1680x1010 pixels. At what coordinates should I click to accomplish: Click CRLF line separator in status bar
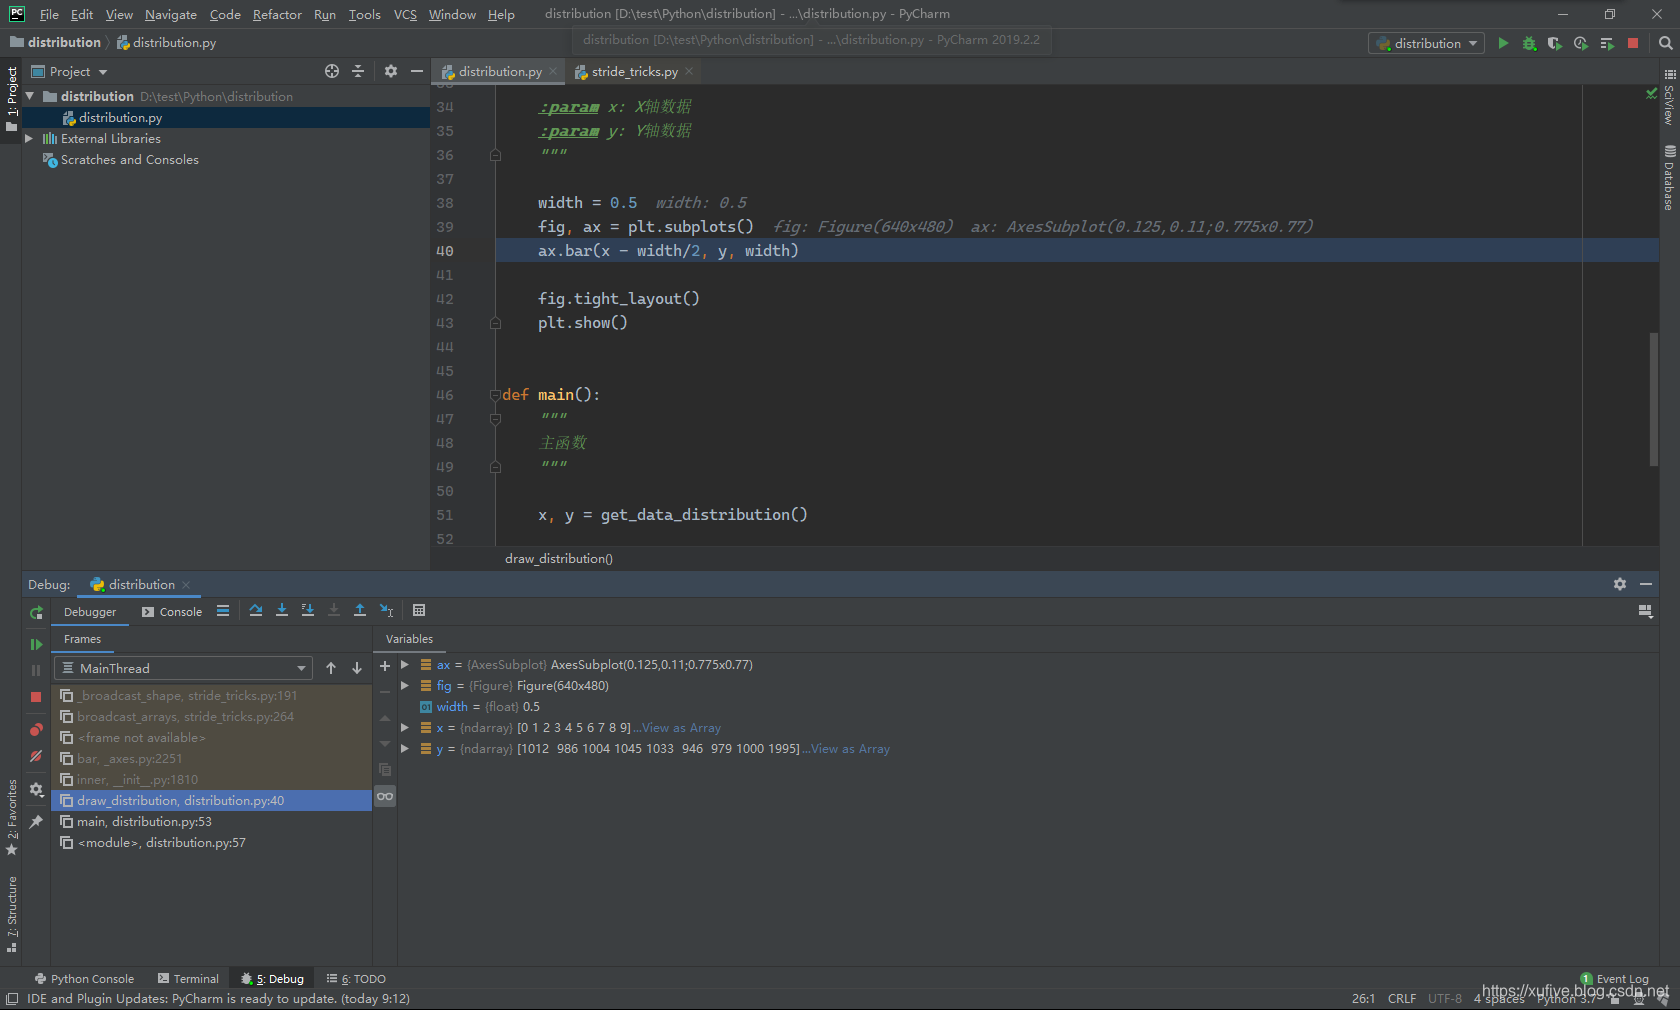click(x=1401, y=998)
